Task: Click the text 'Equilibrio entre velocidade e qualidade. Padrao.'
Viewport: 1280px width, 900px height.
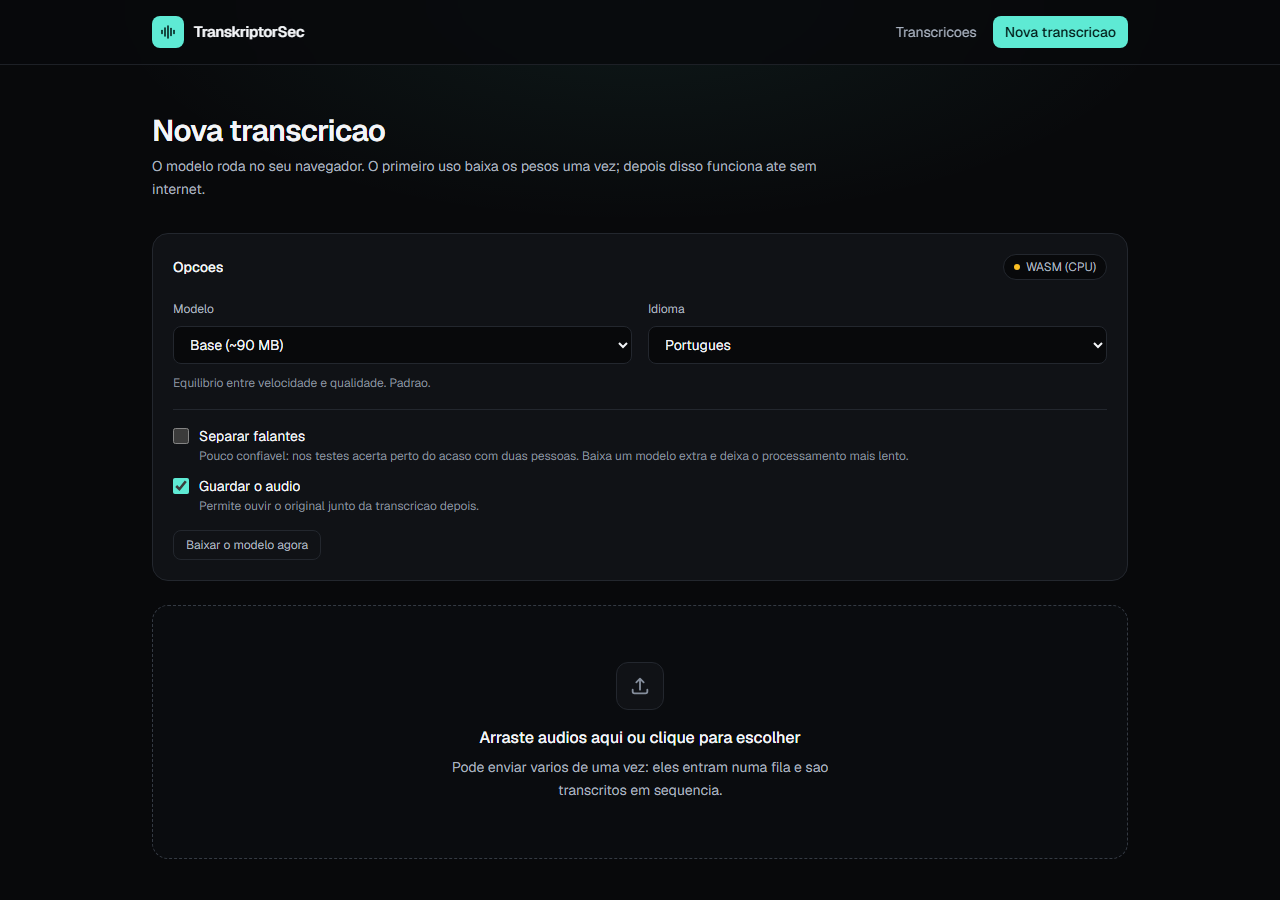Action: pyautogui.click(x=302, y=383)
